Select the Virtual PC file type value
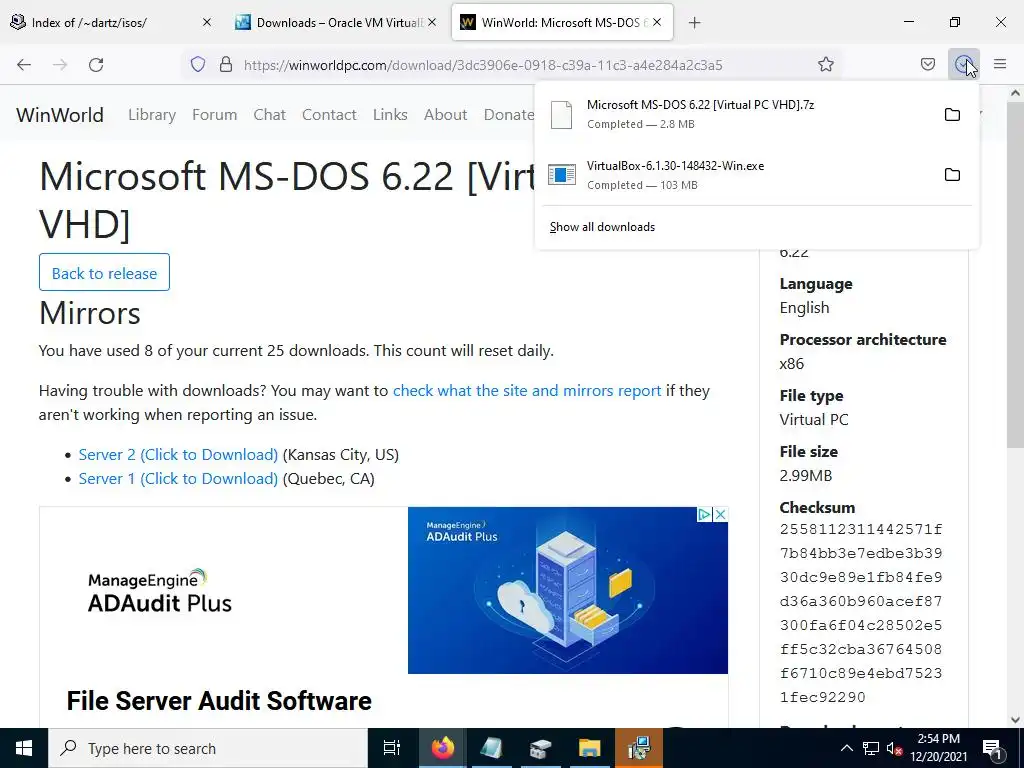 [814, 420]
